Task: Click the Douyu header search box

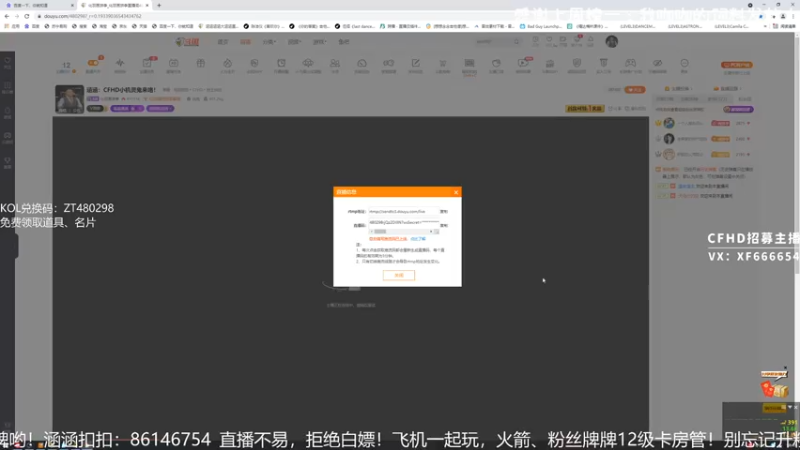Action: pyautogui.click(x=497, y=42)
